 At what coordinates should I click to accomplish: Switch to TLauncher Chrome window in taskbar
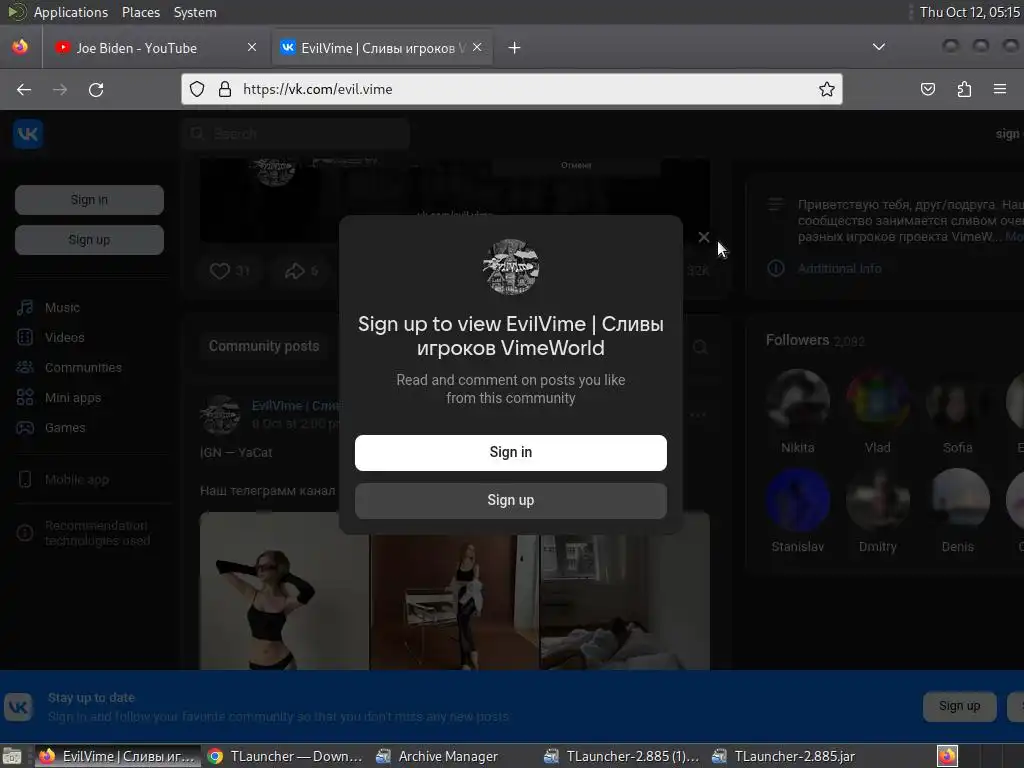coord(285,756)
